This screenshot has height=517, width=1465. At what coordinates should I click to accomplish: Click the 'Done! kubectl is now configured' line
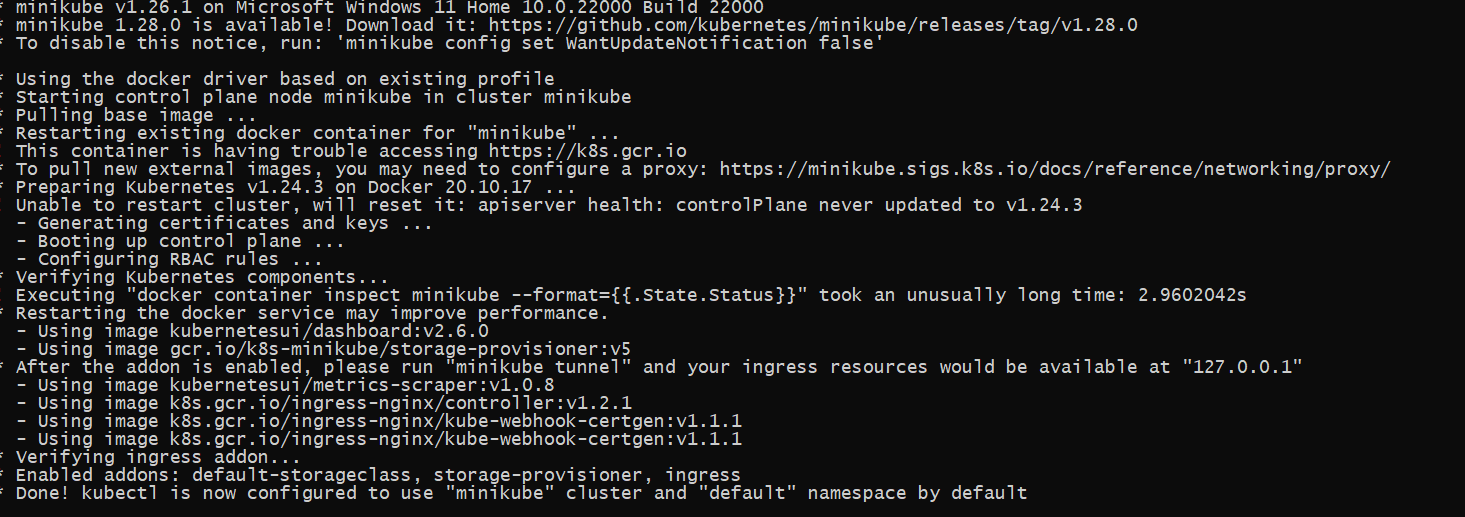coord(521,493)
